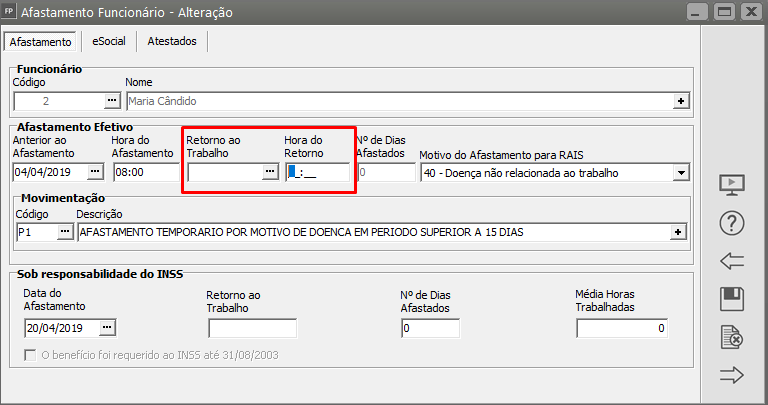The image size is (768, 405).
Task: Click the INSS Data do Afastamento field 20/04/2019
Action: pyautogui.click(x=62, y=328)
